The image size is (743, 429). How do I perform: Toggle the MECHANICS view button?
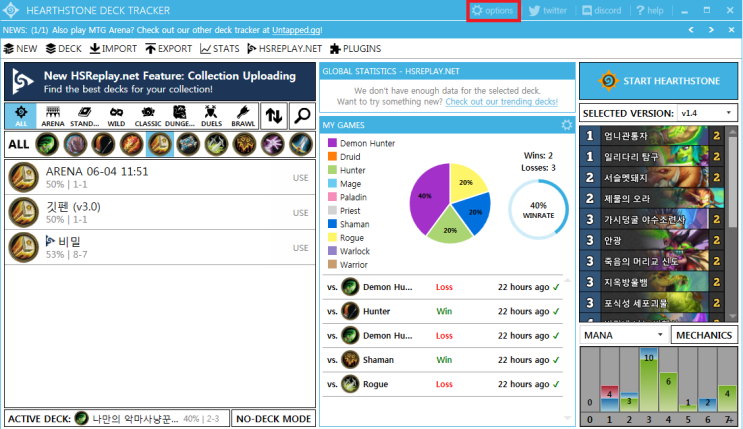point(704,335)
